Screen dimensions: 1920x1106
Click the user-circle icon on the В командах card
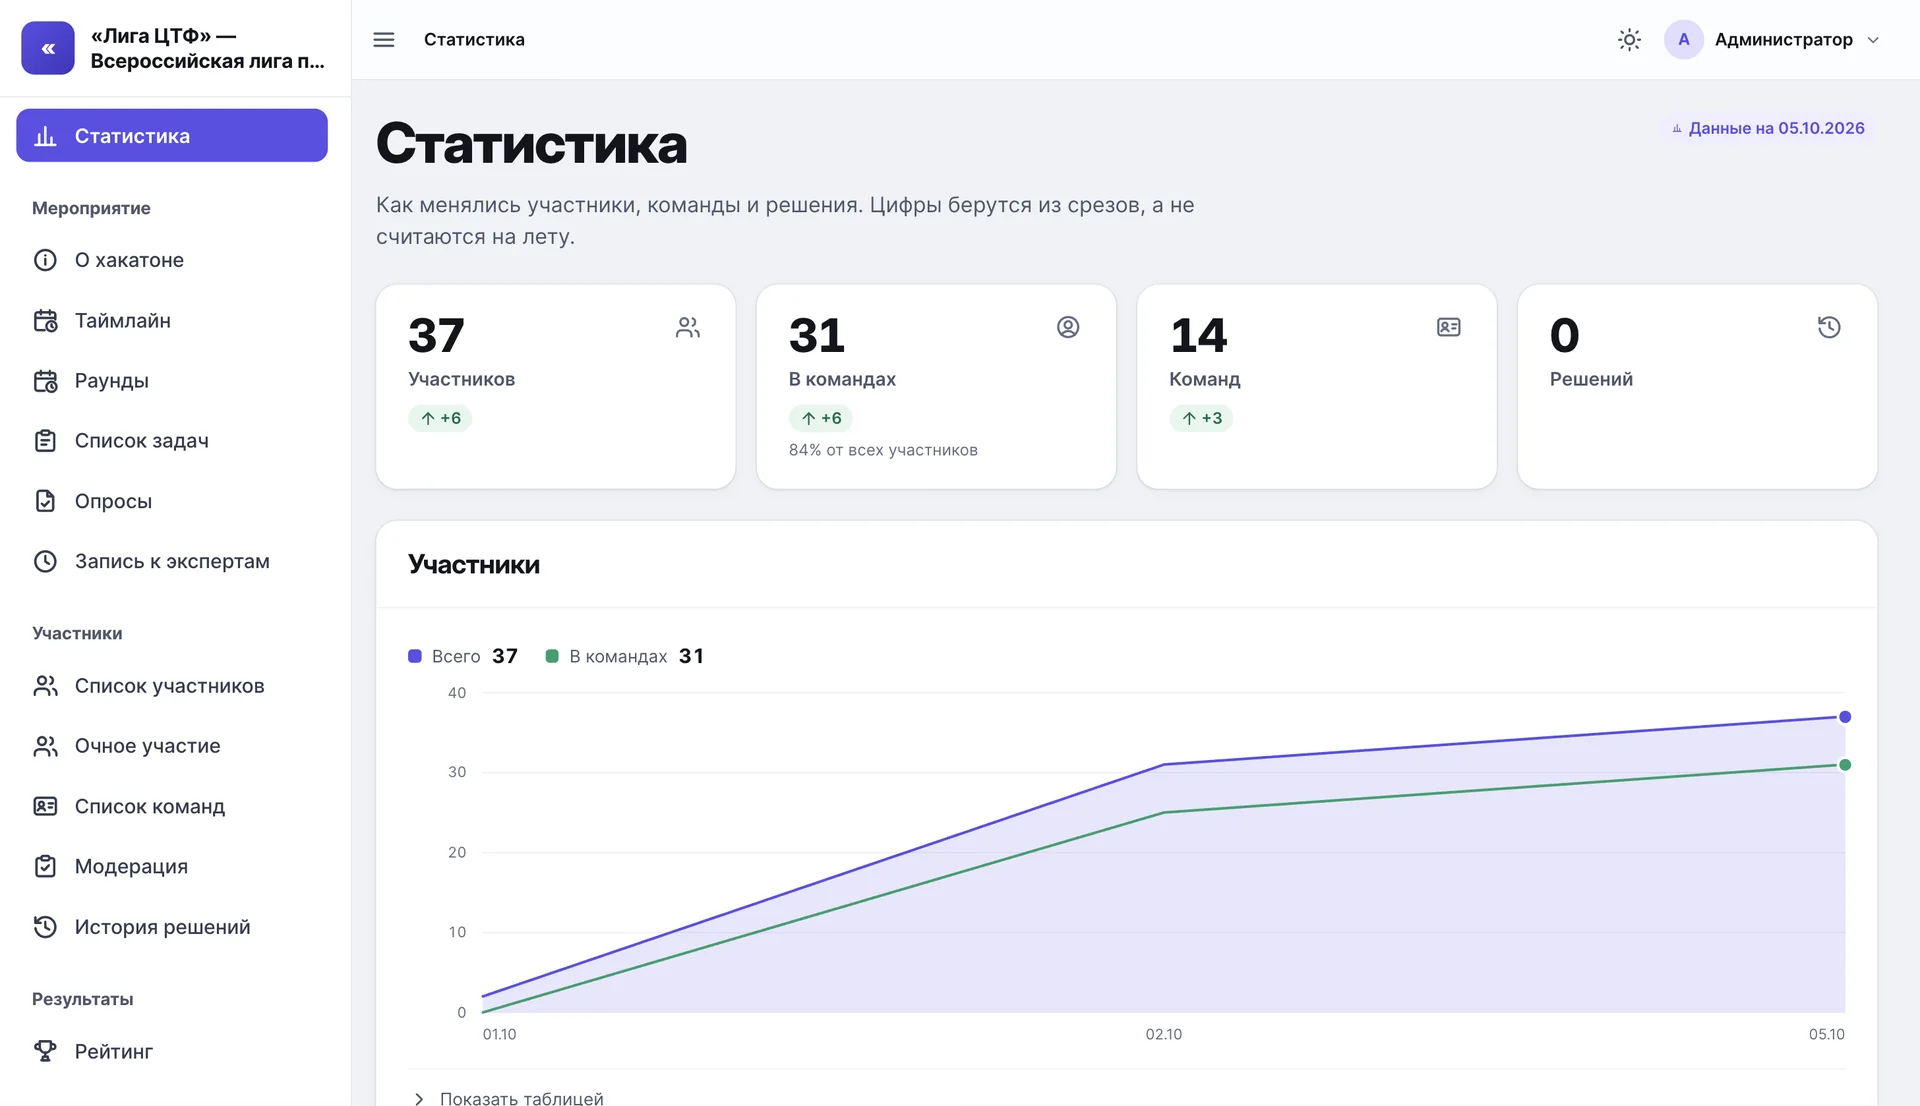1068,327
